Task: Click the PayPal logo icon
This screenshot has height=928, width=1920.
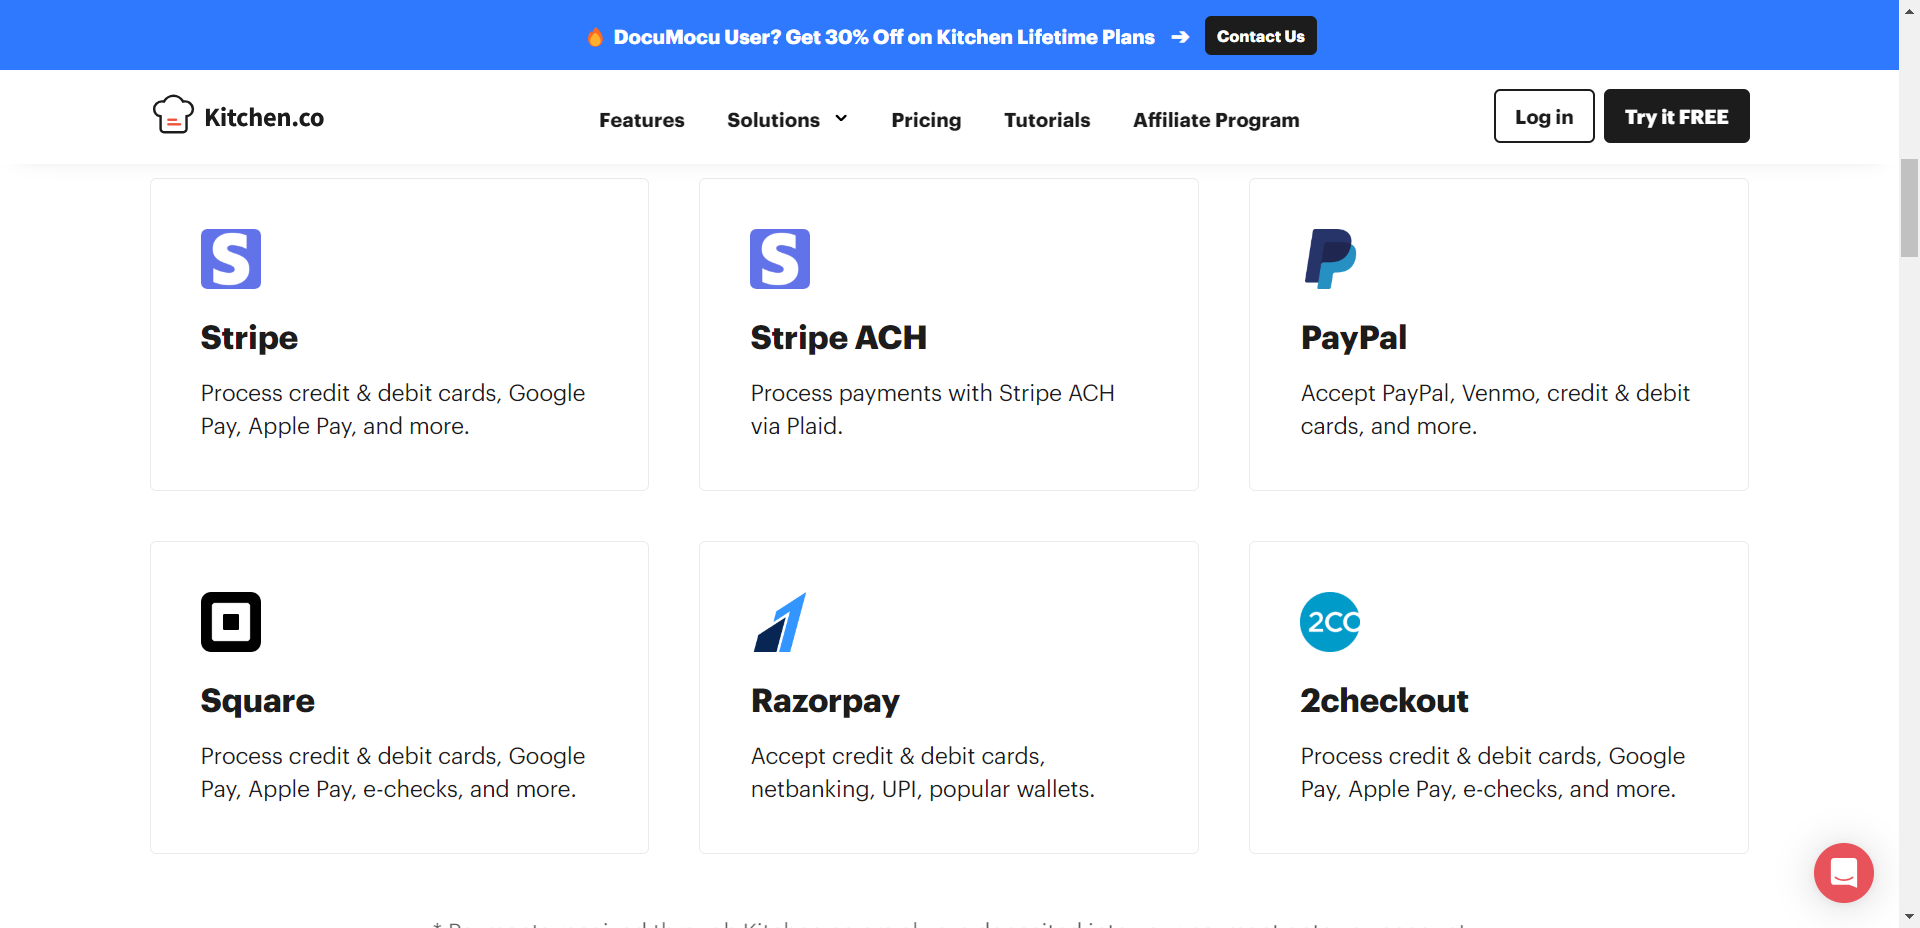Action: click(1330, 259)
